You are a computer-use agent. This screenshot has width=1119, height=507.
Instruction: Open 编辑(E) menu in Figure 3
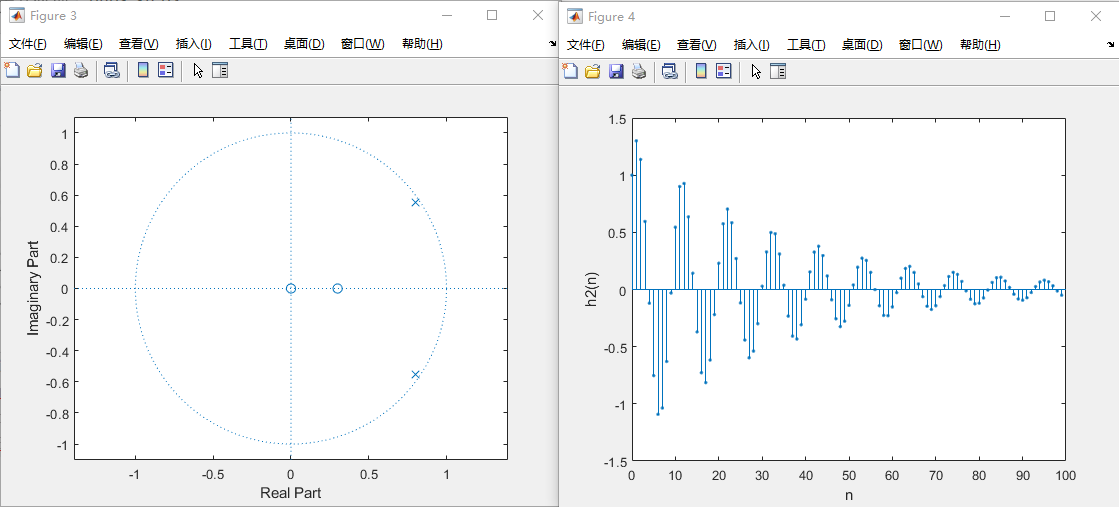tap(83, 44)
